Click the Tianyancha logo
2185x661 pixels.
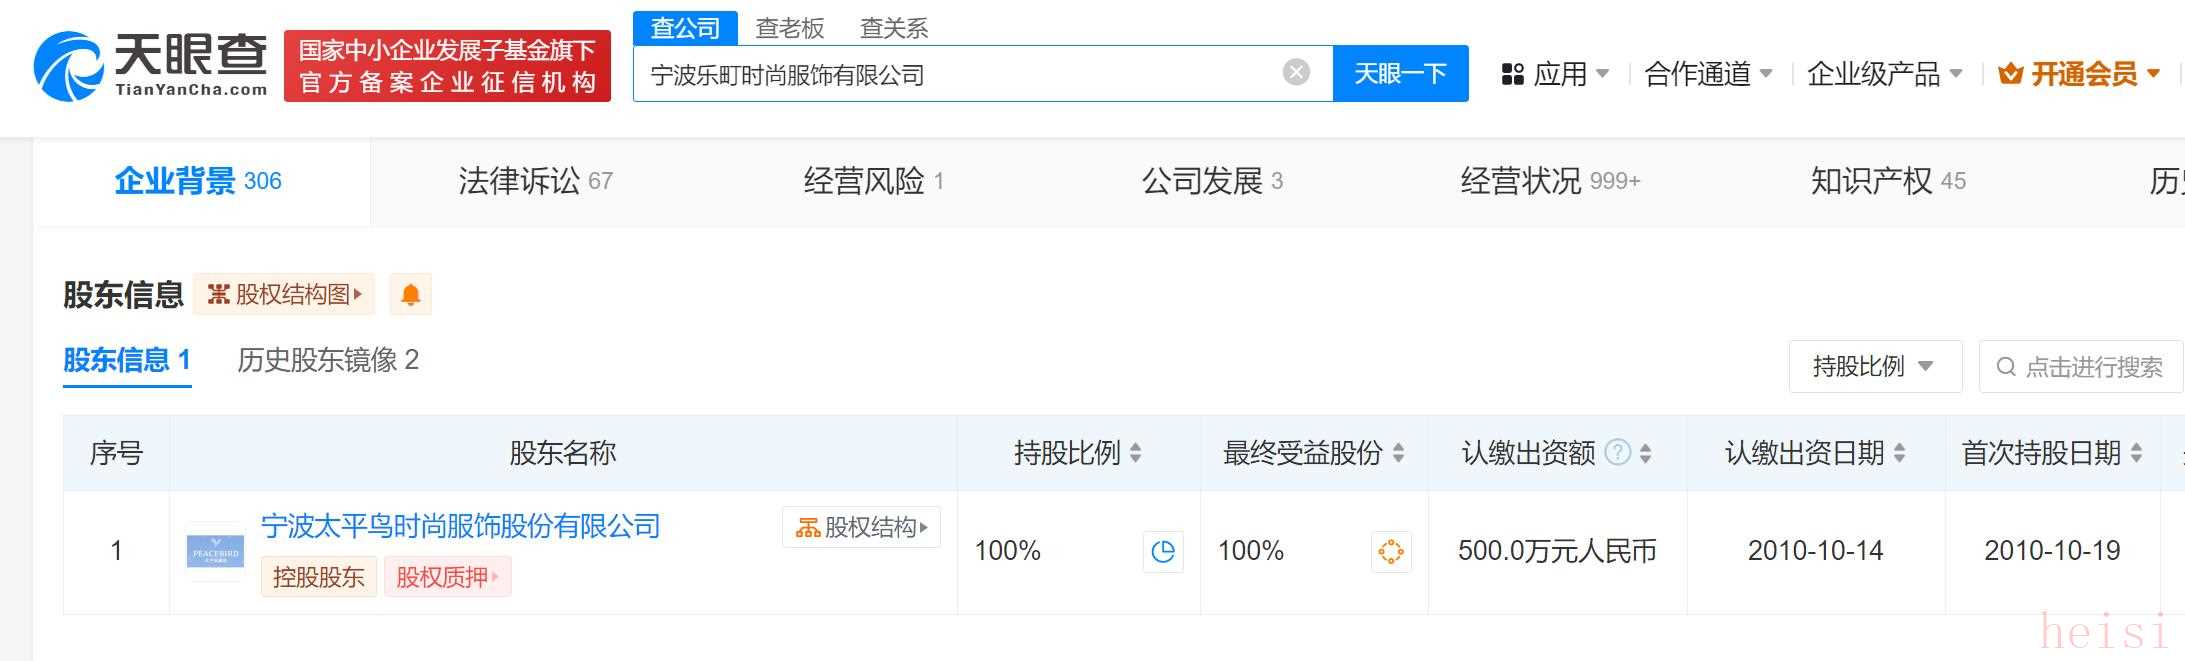click(150, 66)
